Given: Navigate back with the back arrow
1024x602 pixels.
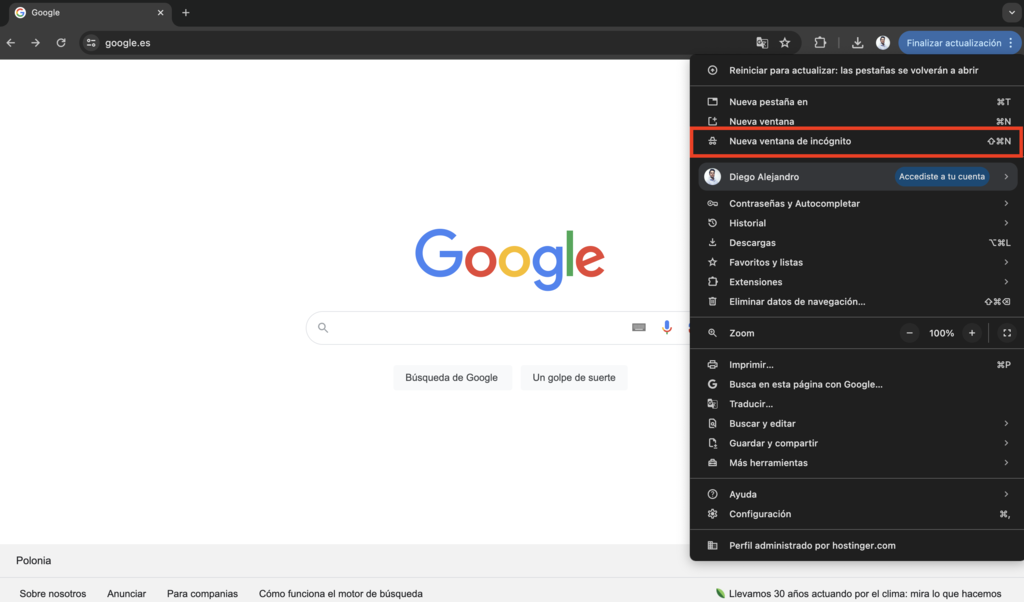Looking at the screenshot, I should [10, 42].
